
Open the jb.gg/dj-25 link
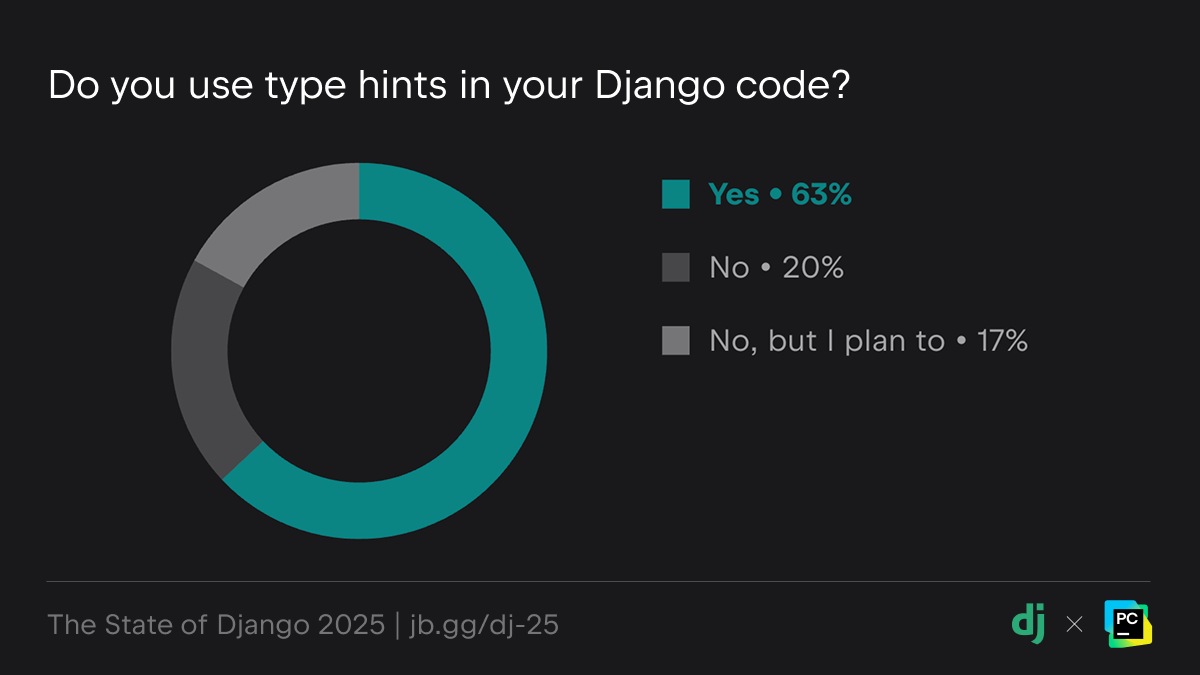point(484,625)
